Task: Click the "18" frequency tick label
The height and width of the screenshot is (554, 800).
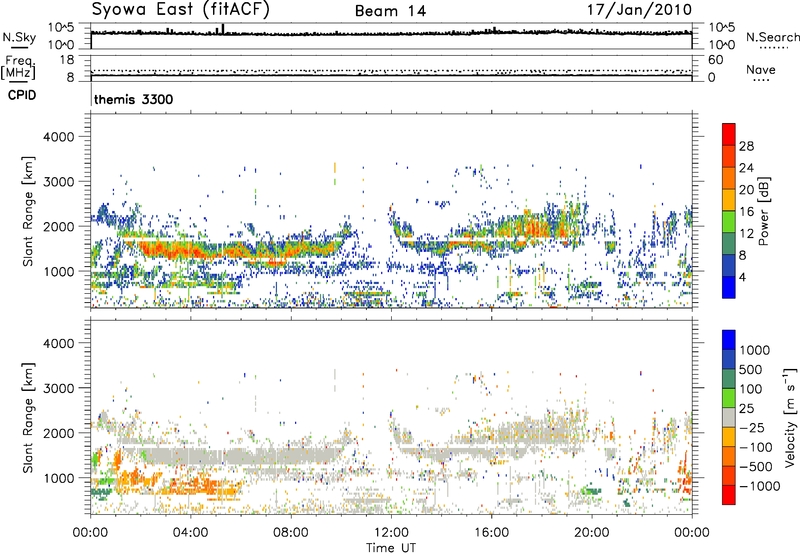Action: [67, 60]
